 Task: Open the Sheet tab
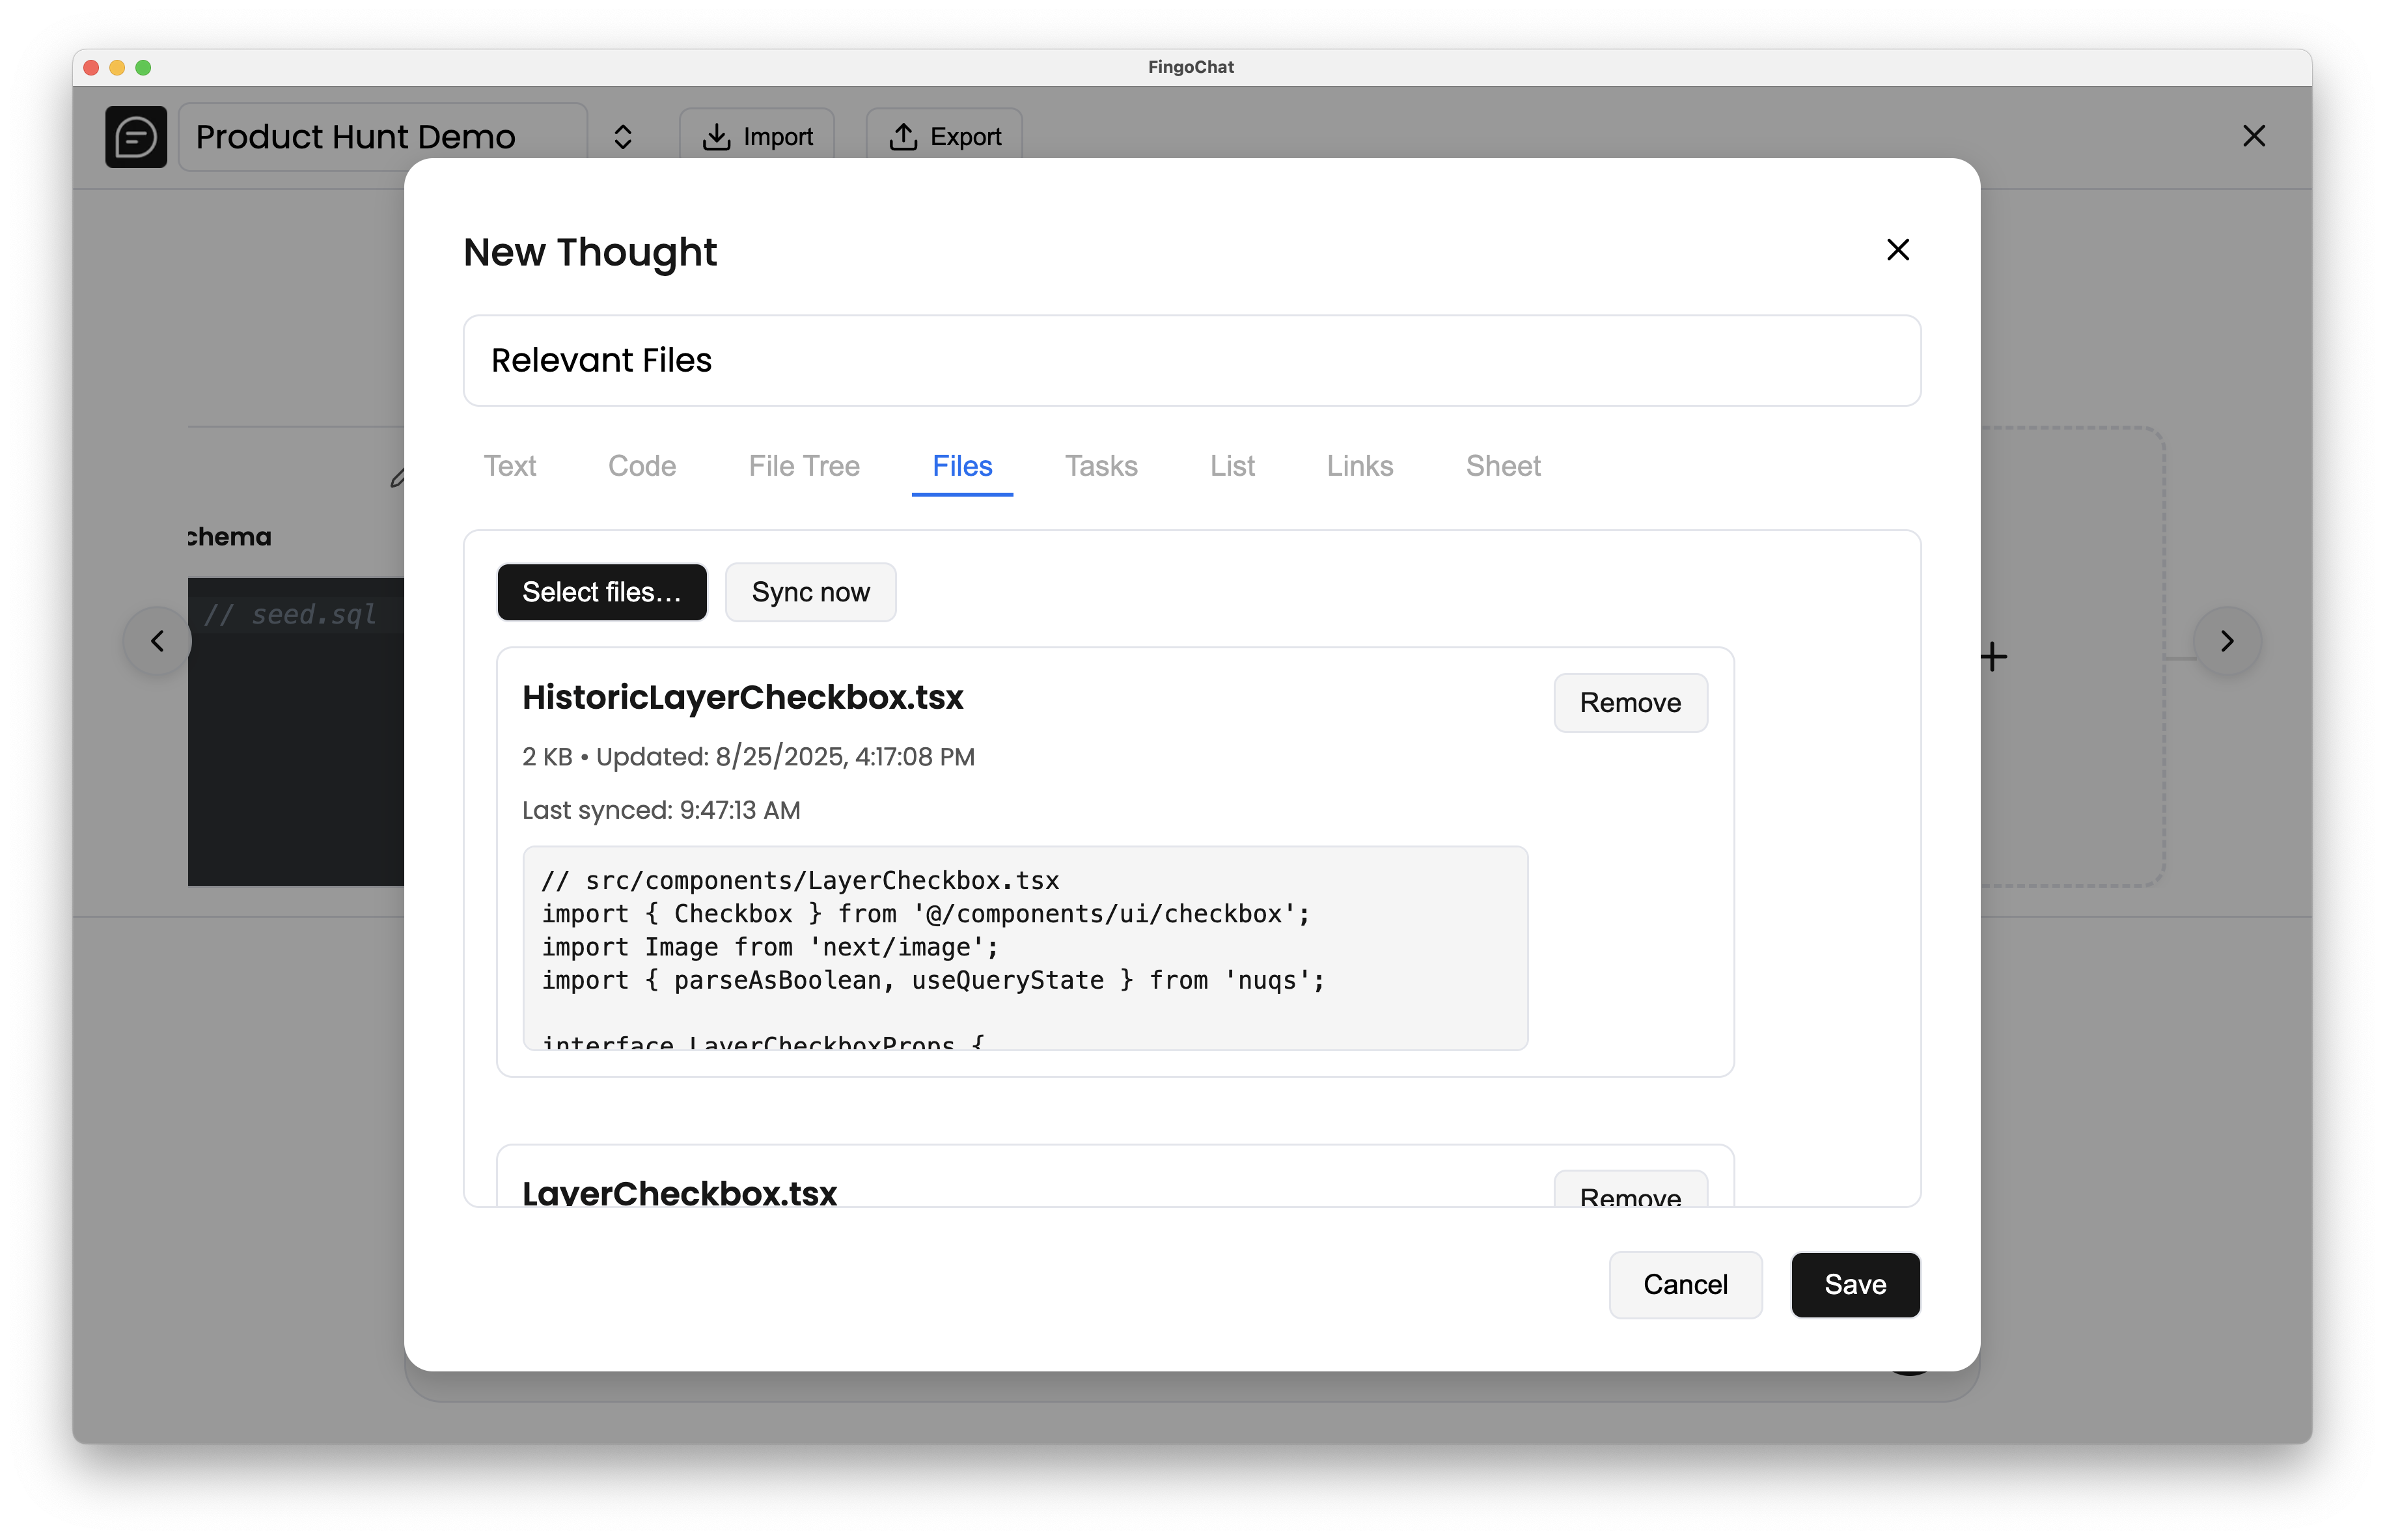[x=1503, y=466]
